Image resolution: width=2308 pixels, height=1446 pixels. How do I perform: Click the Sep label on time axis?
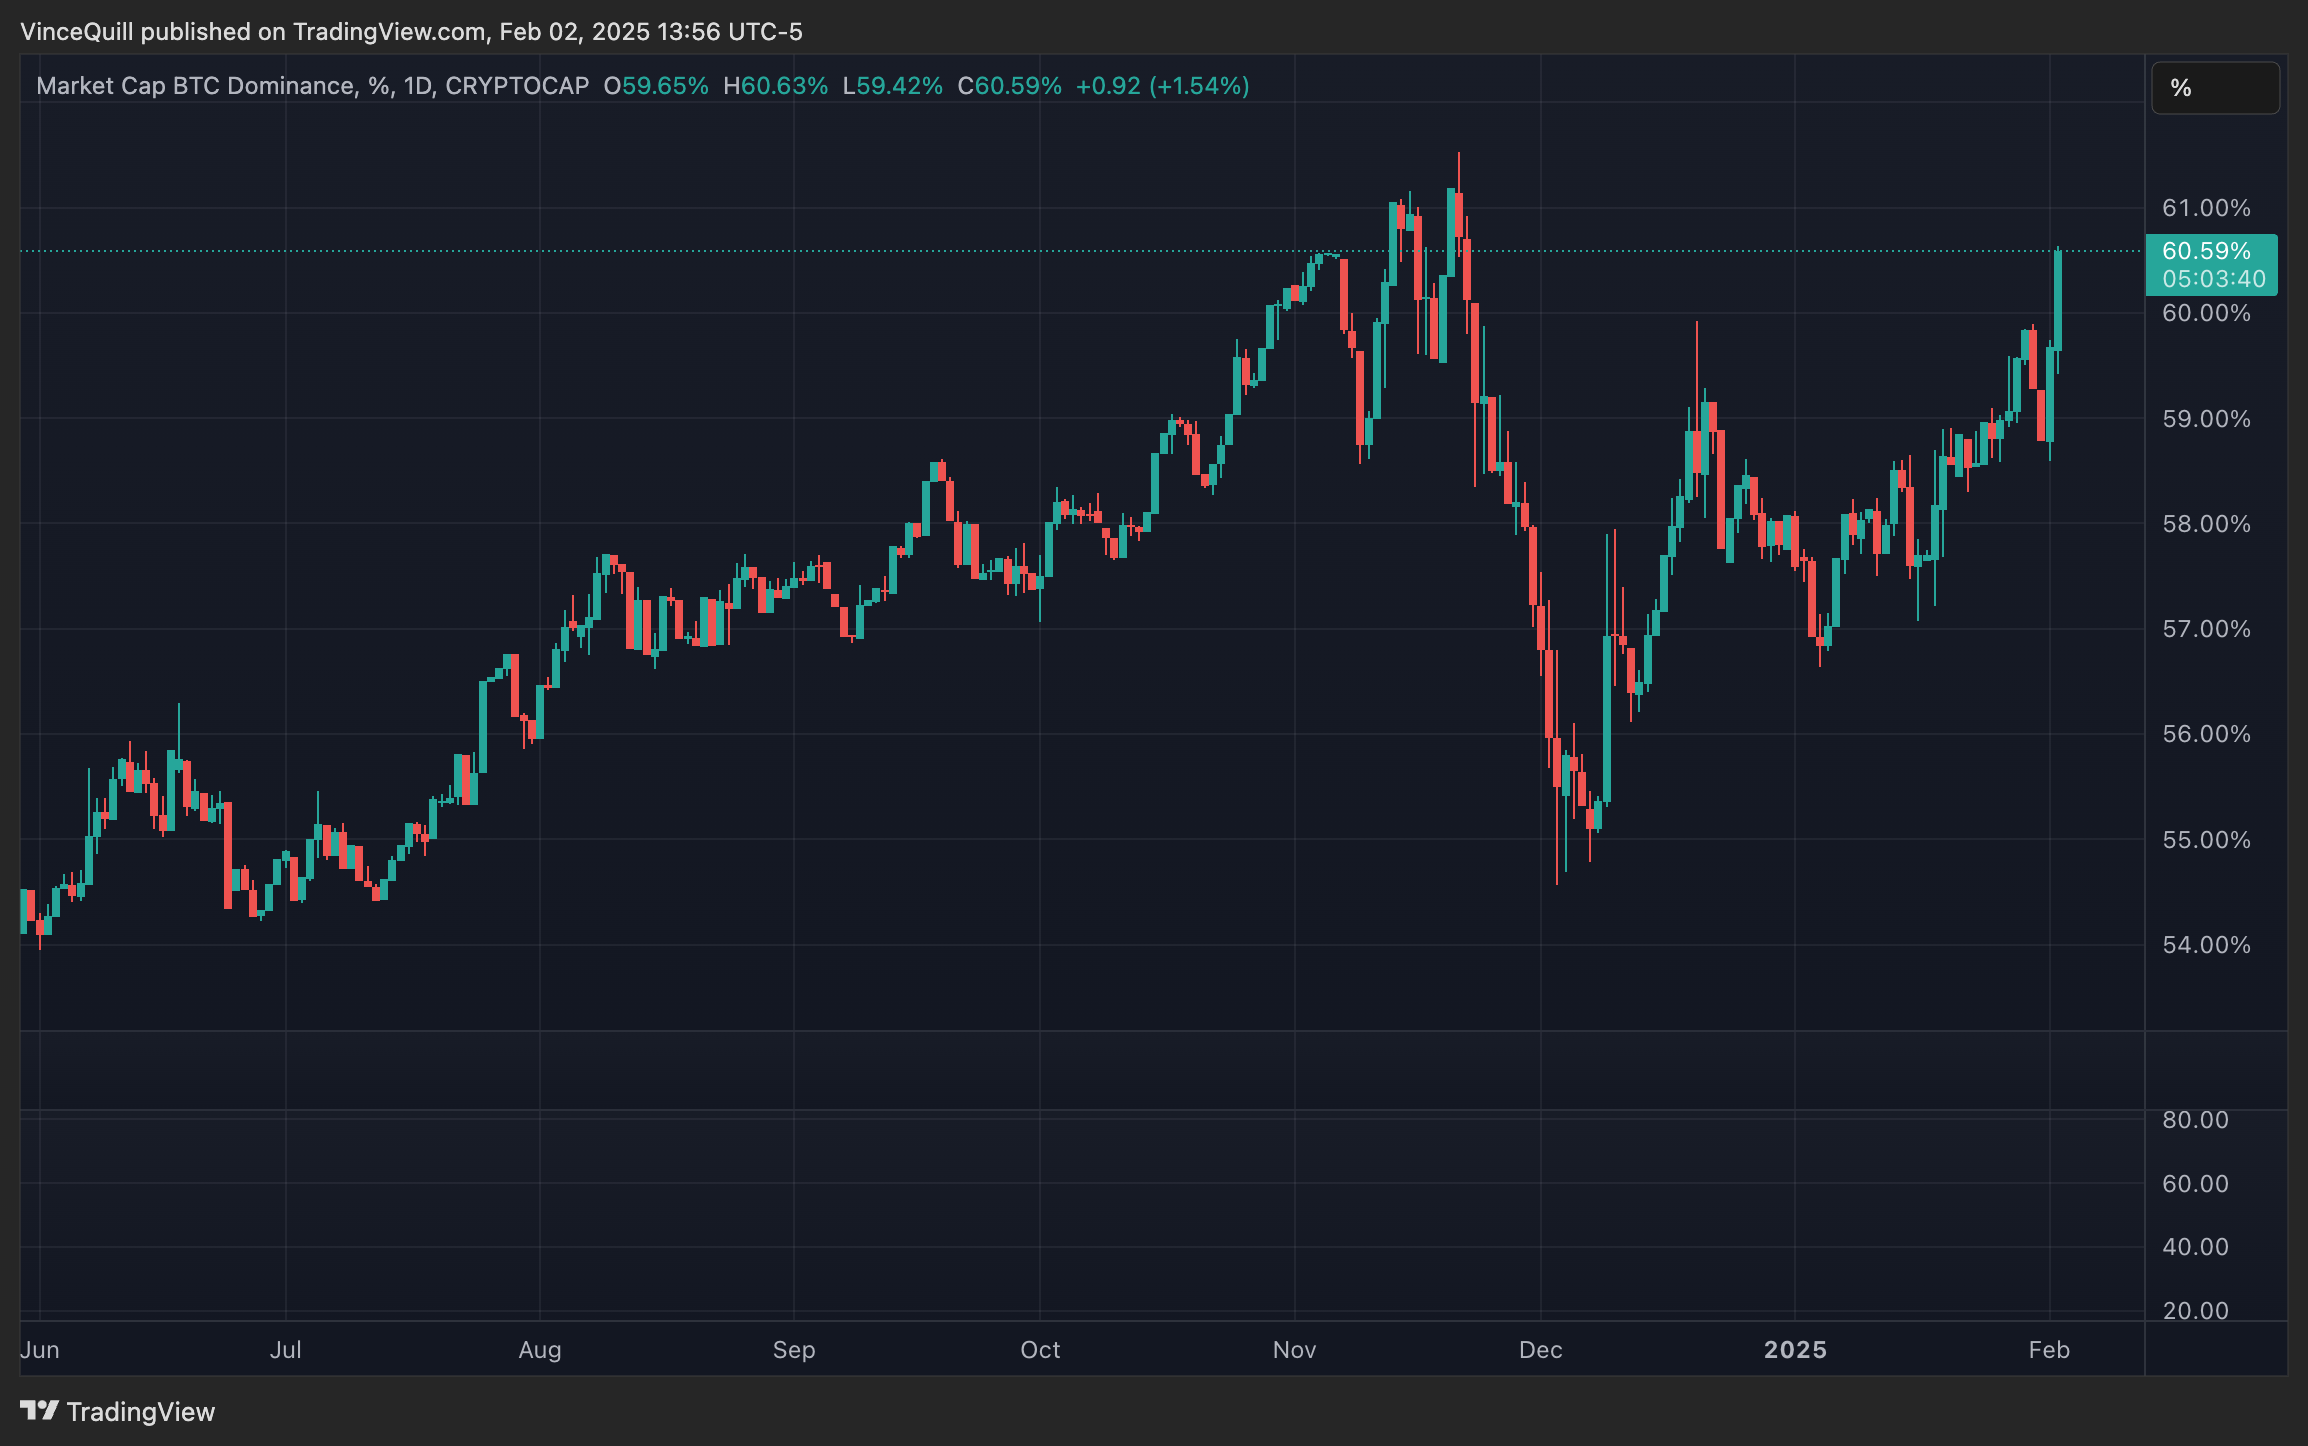click(x=794, y=1350)
